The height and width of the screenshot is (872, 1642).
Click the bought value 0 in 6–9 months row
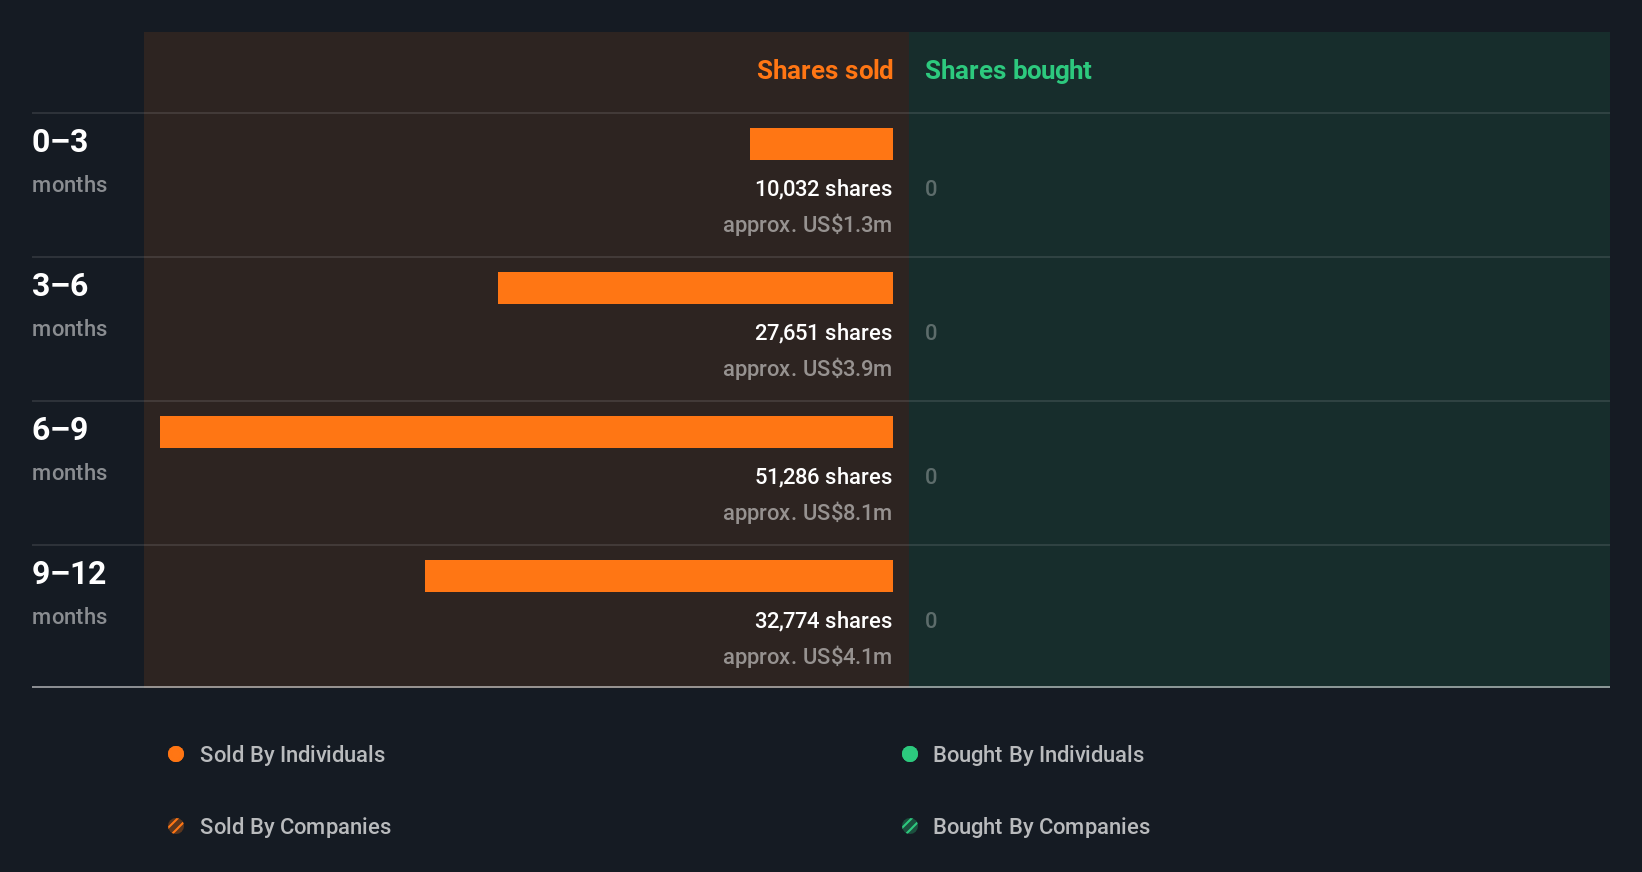click(x=931, y=476)
